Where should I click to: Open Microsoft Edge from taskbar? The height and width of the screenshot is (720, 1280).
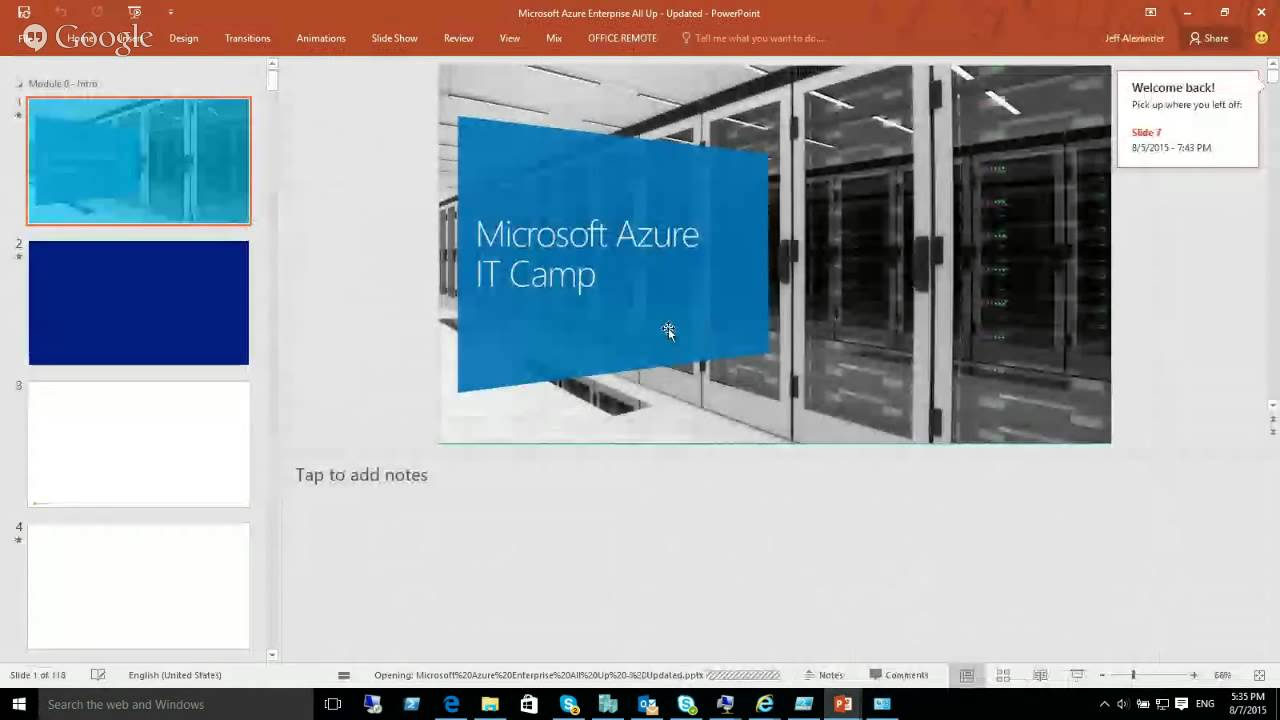click(x=451, y=704)
